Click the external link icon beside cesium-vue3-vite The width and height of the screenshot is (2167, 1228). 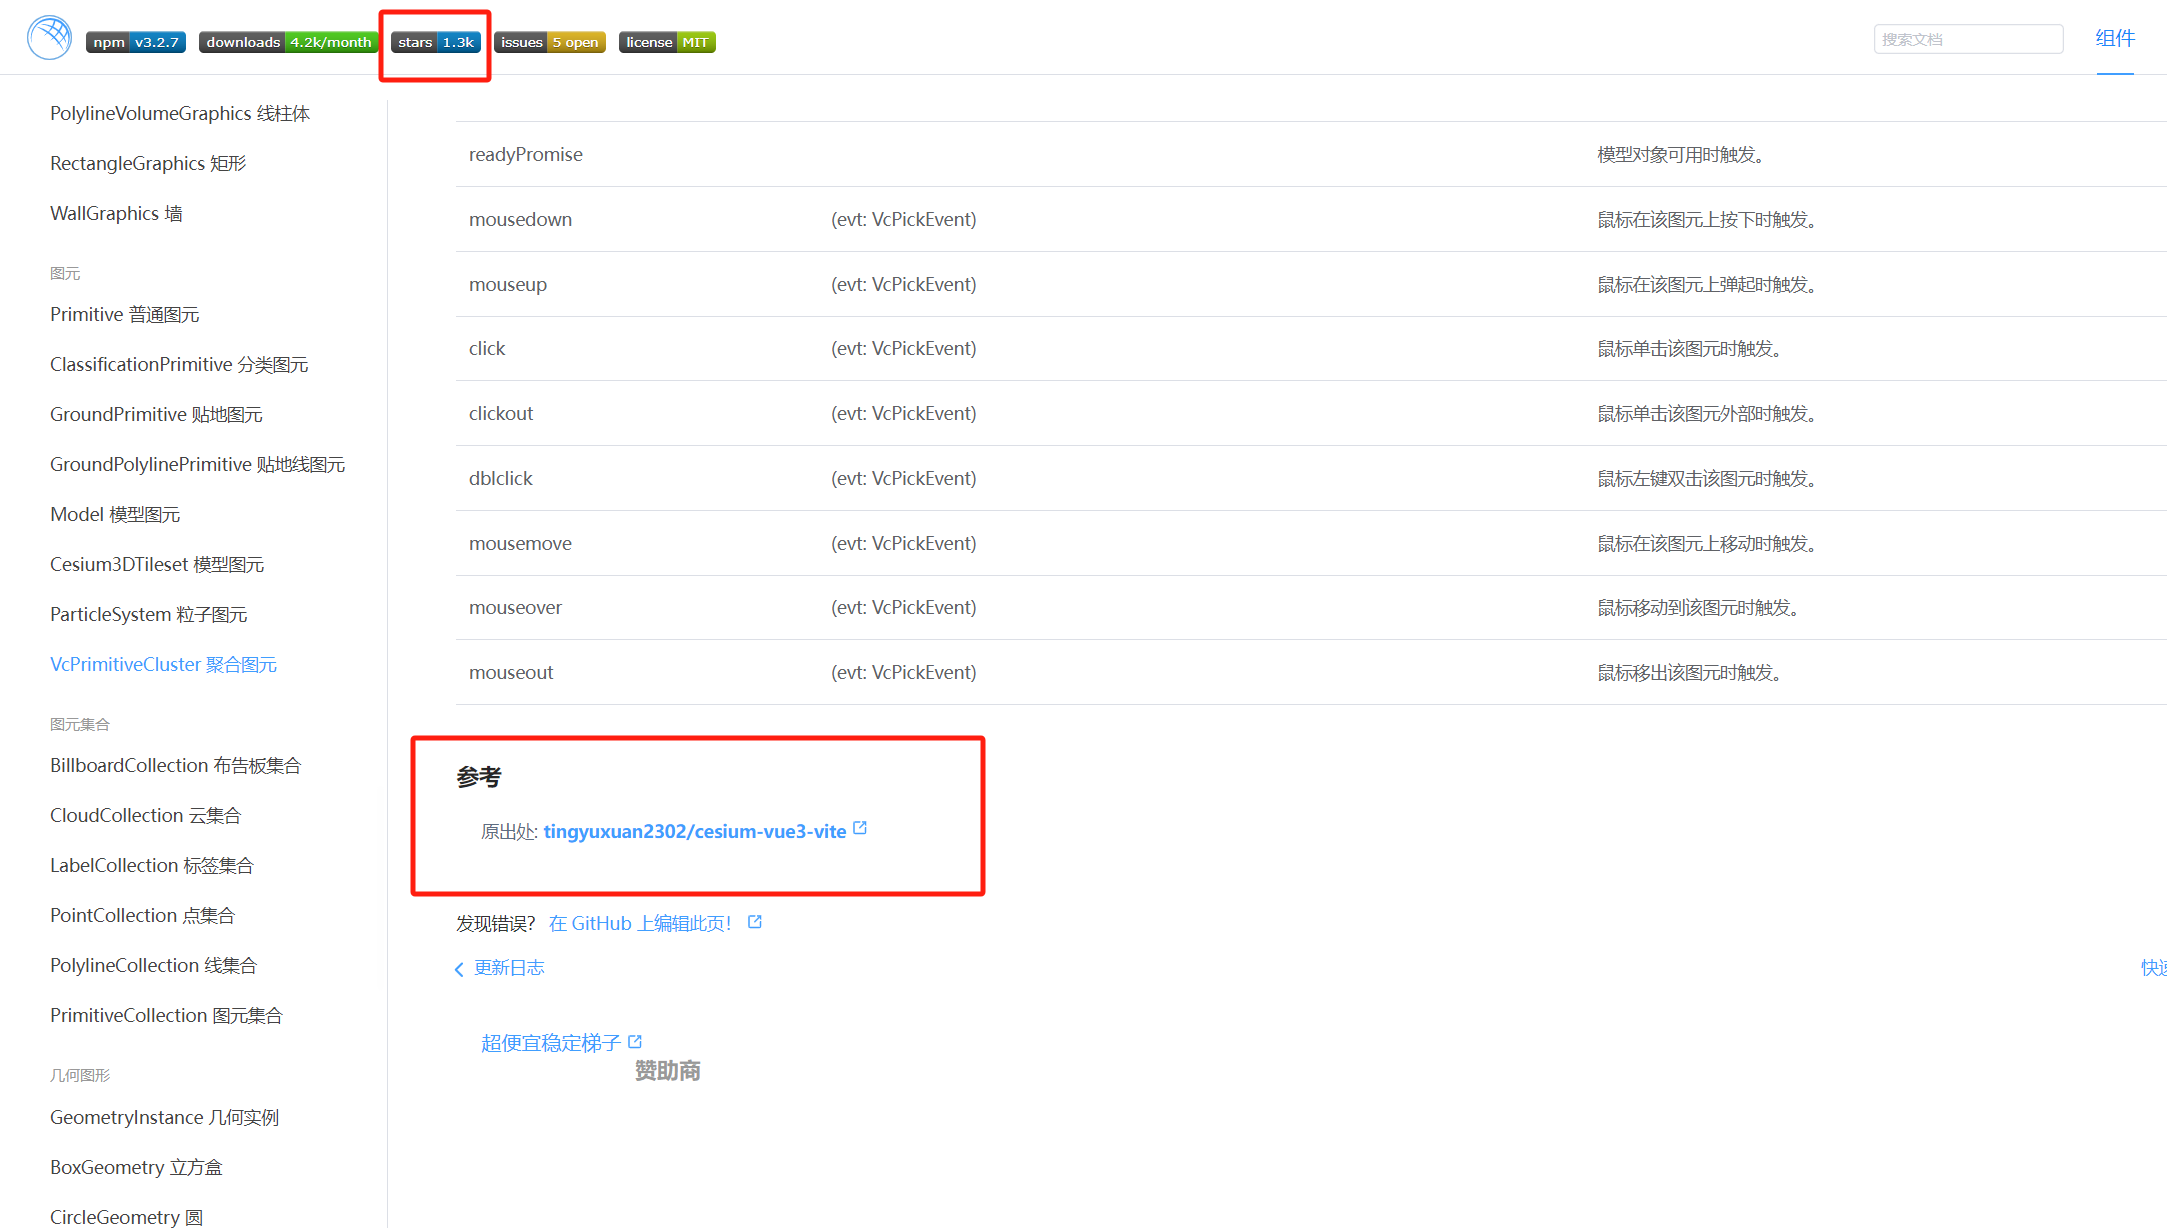pos(860,829)
